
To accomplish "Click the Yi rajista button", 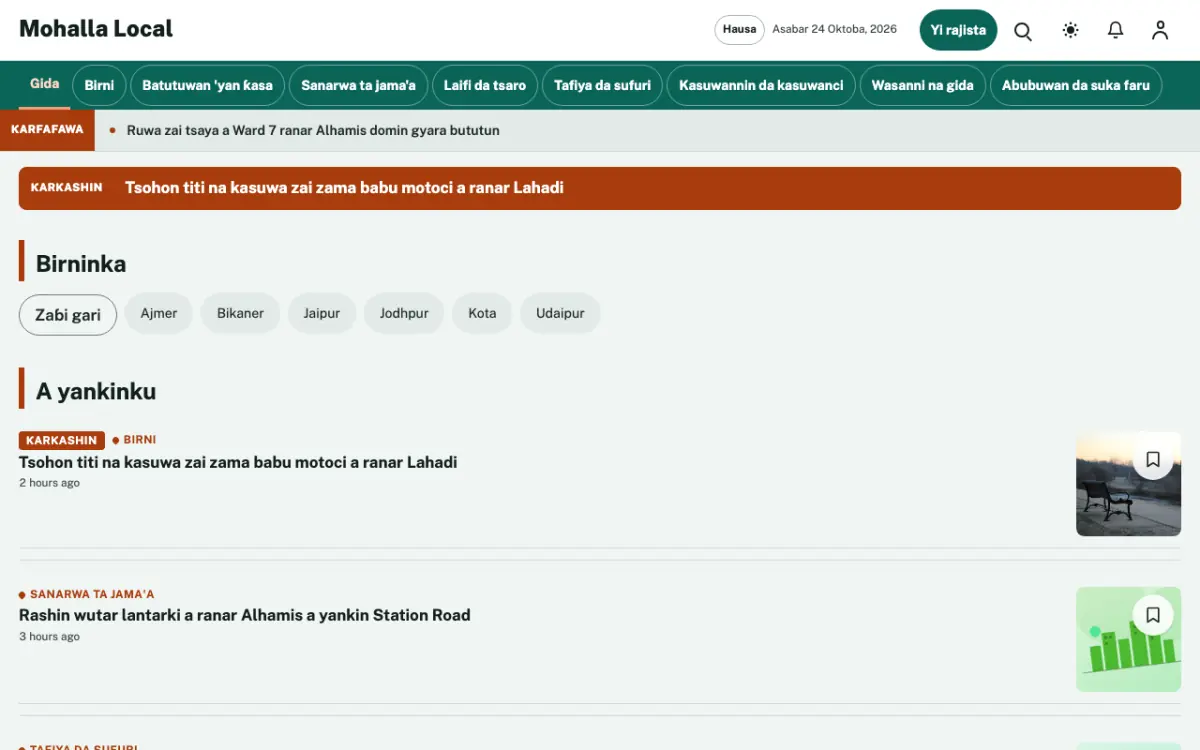I will [x=958, y=30].
